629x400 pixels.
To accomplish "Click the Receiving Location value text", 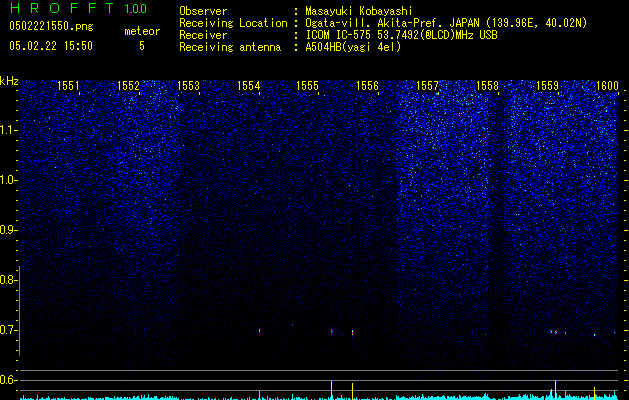I will [446, 23].
